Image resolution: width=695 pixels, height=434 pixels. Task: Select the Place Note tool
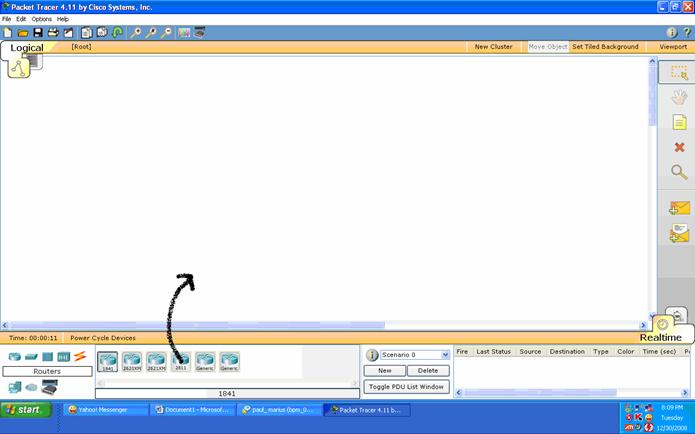[x=679, y=122]
